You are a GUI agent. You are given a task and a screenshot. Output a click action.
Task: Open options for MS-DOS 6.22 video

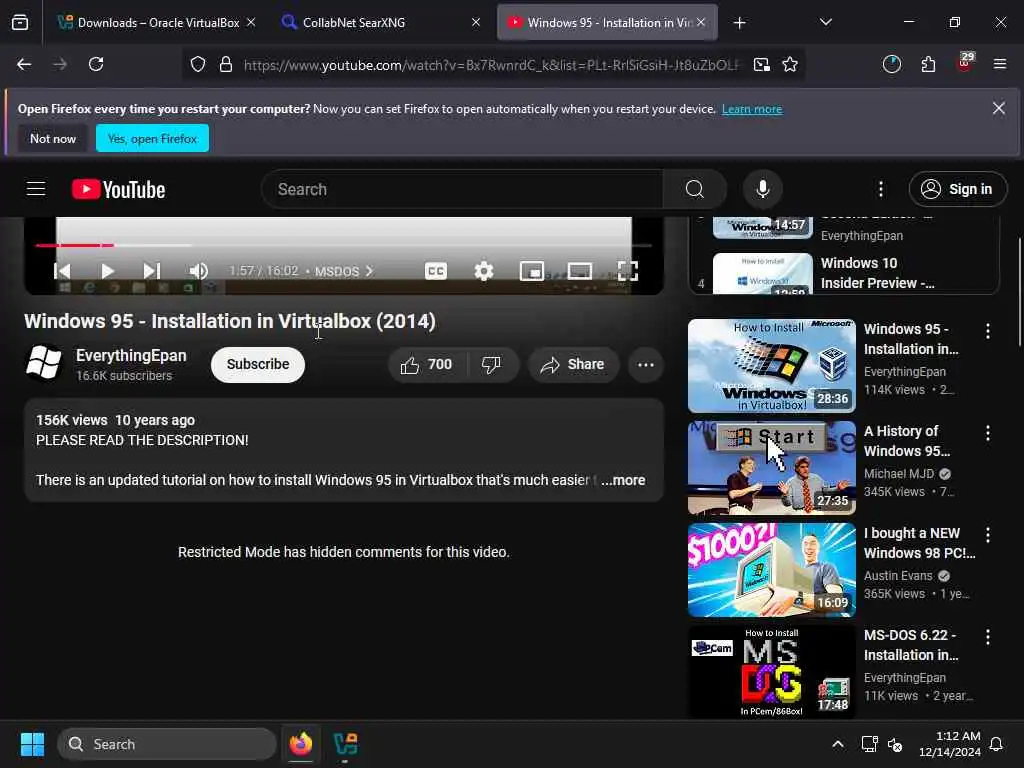click(987, 637)
